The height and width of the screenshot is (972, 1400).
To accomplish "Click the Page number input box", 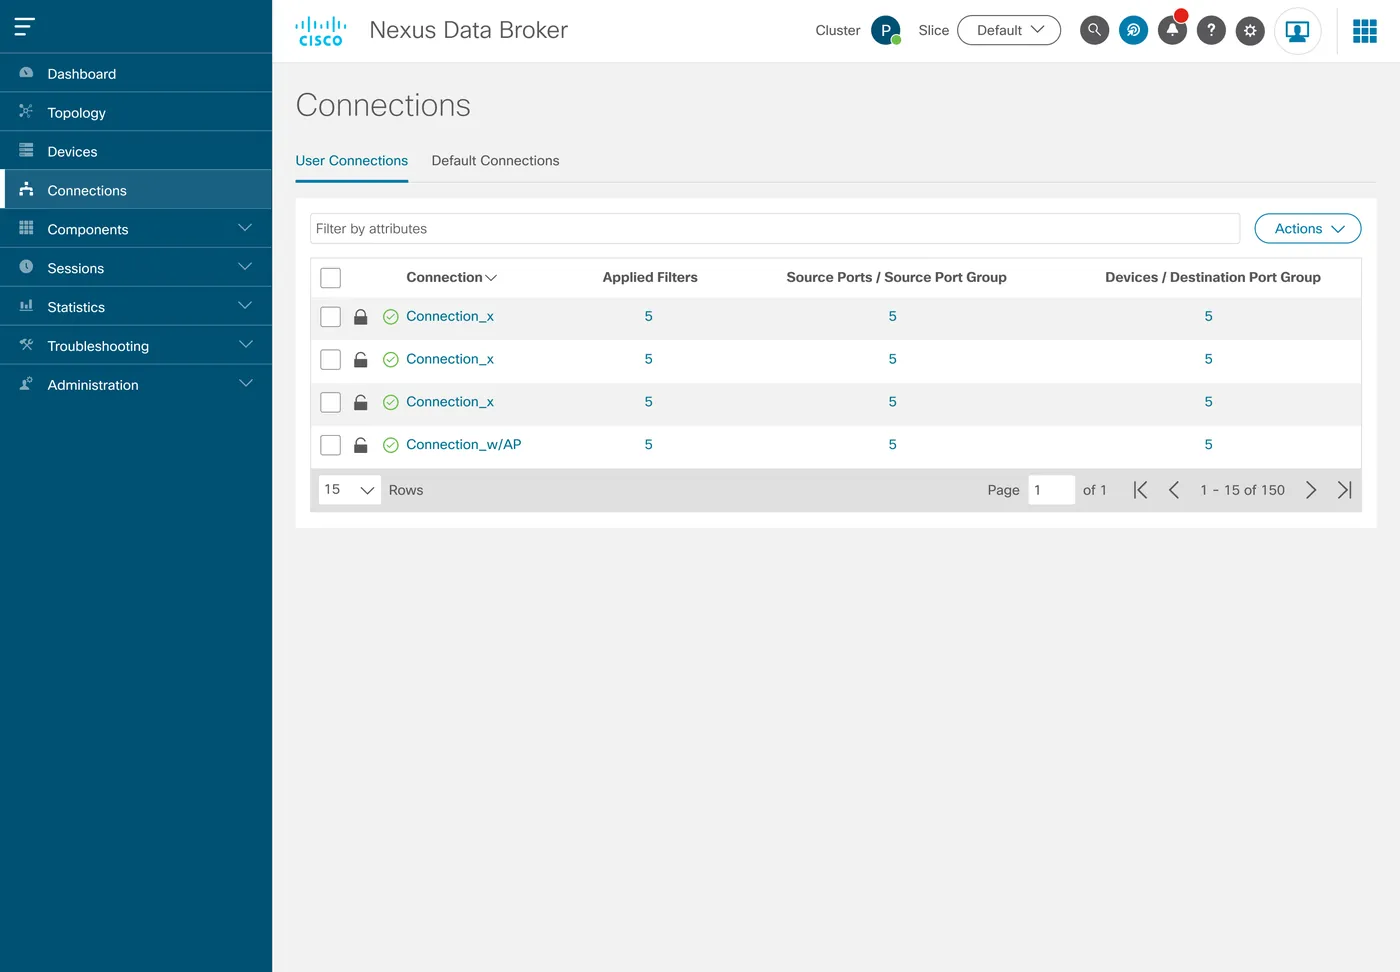I will tap(1052, 490).
